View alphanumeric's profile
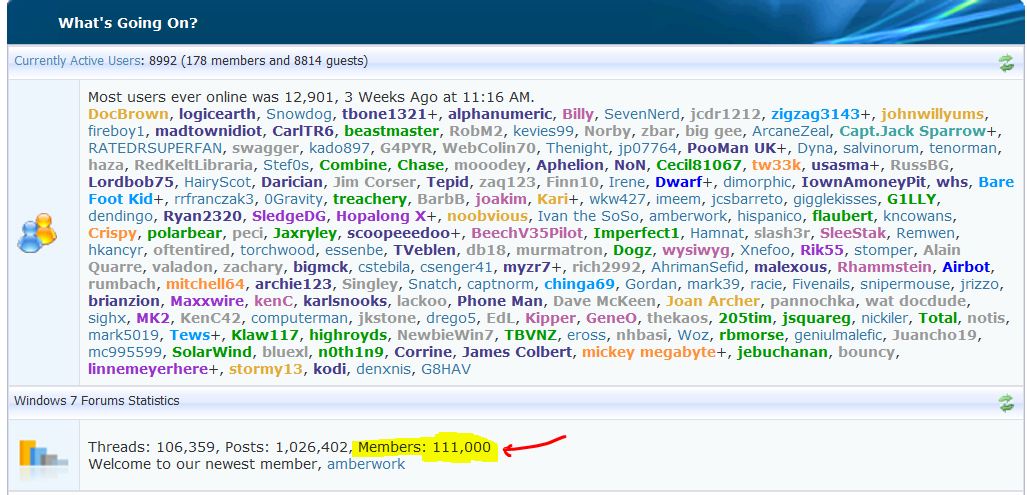 (x=500, y=114)
